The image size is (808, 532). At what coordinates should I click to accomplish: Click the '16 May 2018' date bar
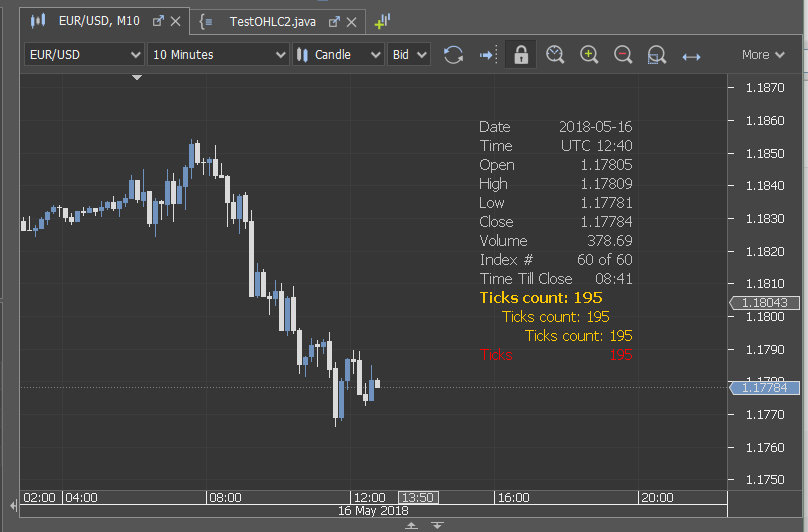(373, 511)
